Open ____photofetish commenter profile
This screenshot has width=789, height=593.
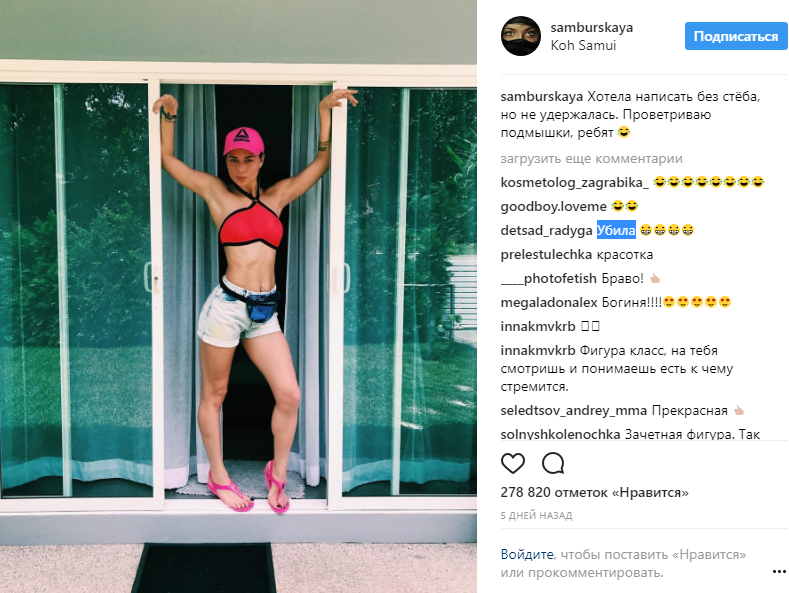pyautogui.click(x=548, y=278)
